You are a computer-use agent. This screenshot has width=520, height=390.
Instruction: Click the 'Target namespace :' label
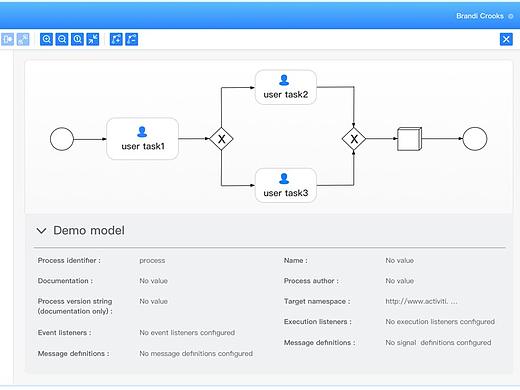317,301
